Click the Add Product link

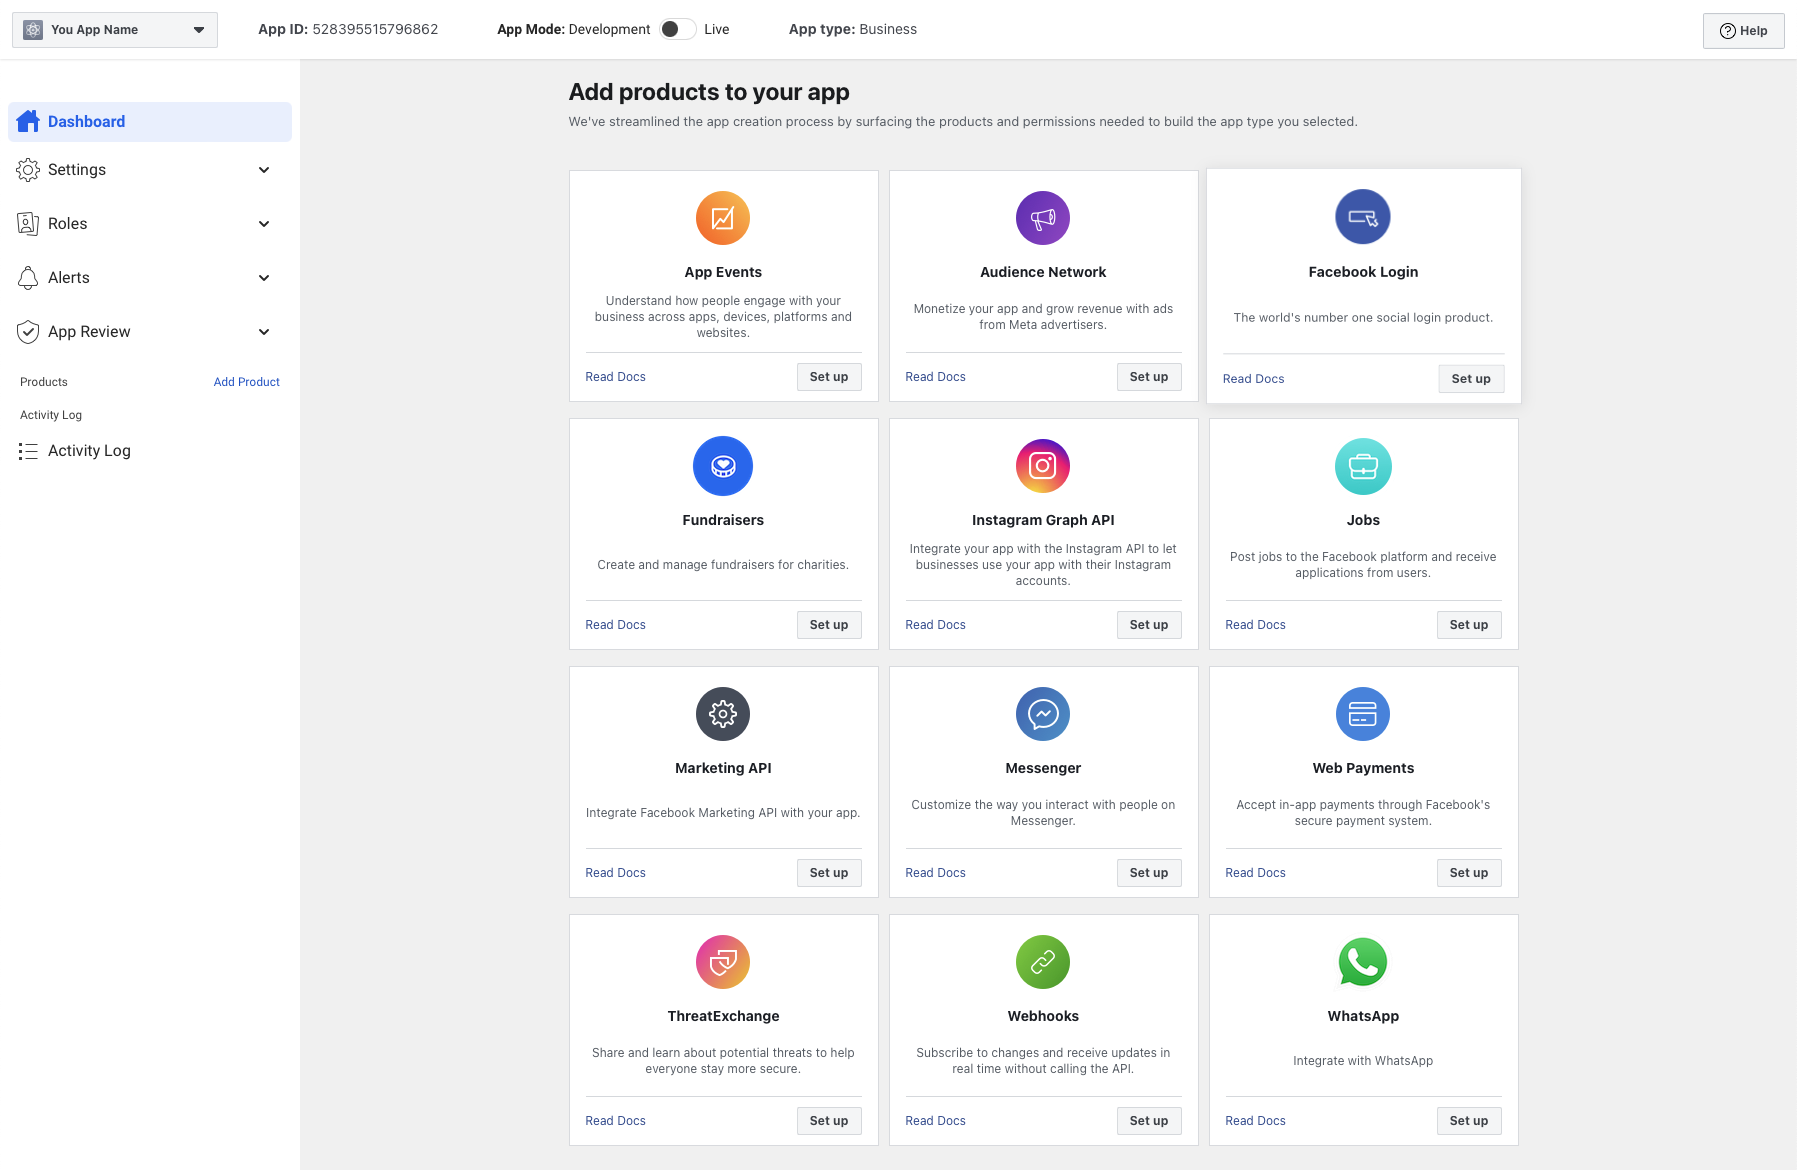[246, 382]
